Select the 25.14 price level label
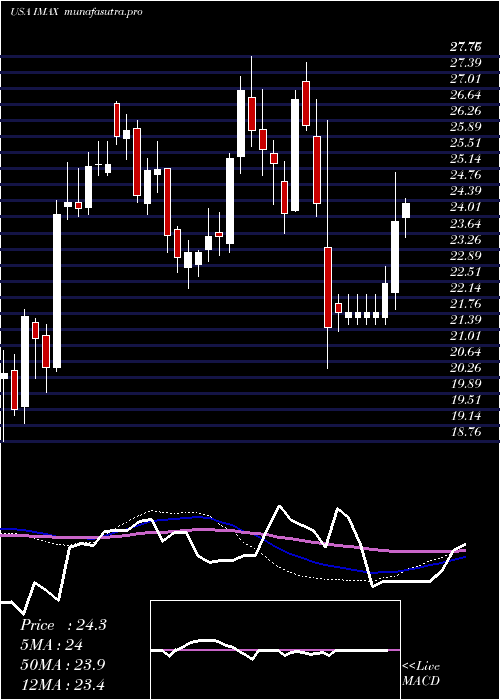 click(x=466, y=159)
